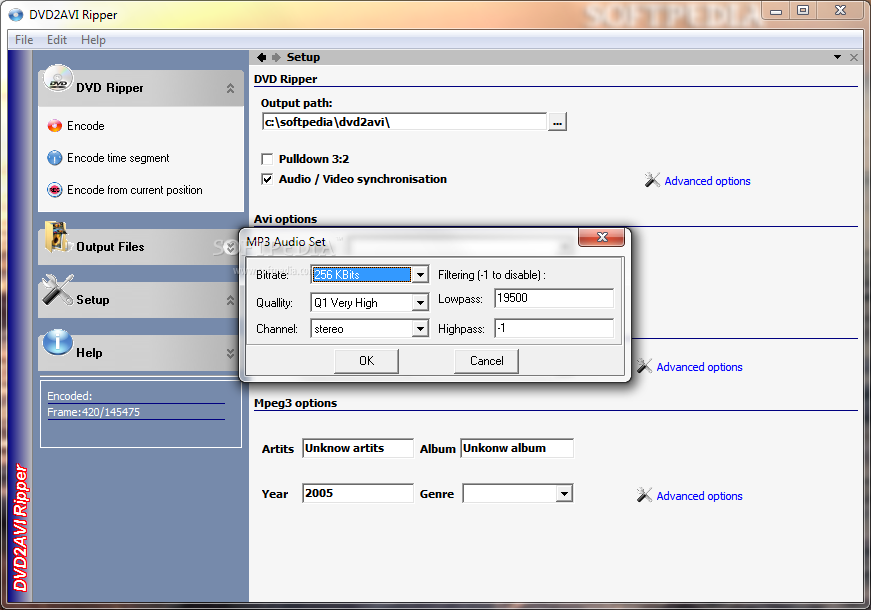Screen dimensions: 871x610
Task: Click tools icon beside DVD Ripper Advanced options
Action: pos(652,180)
